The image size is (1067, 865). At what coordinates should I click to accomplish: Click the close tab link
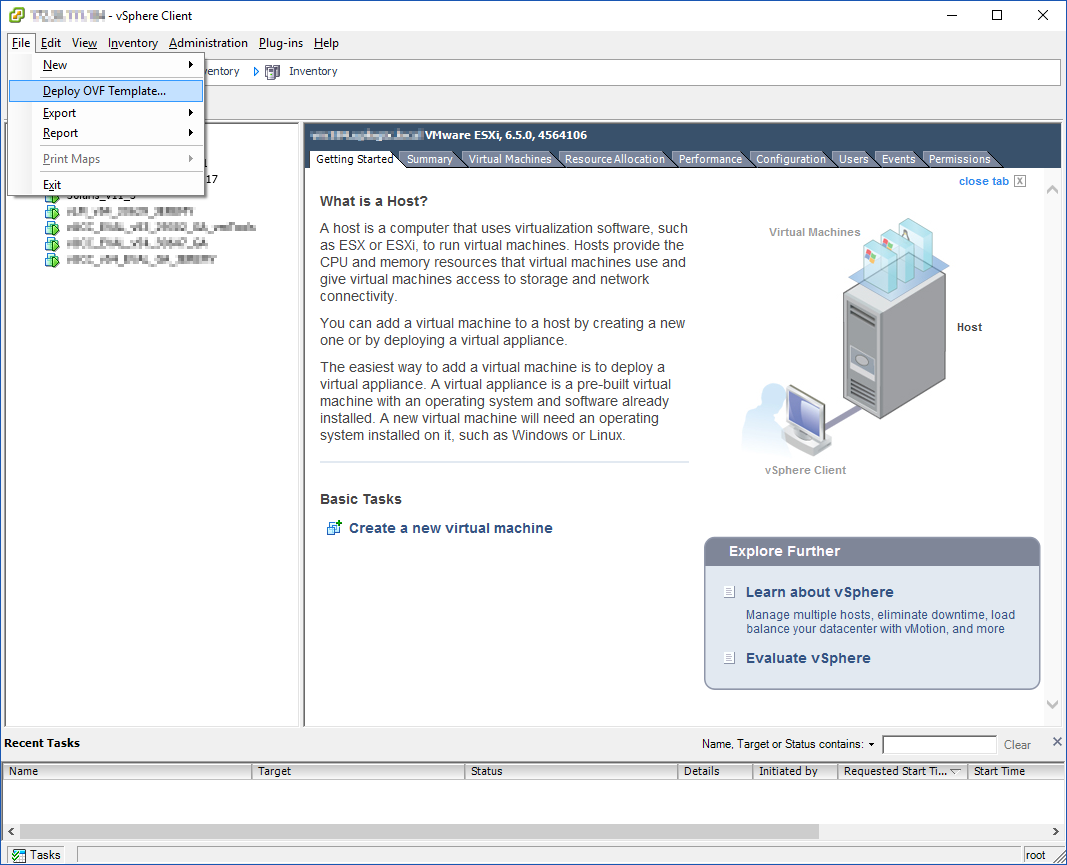(x=983, y=181)
